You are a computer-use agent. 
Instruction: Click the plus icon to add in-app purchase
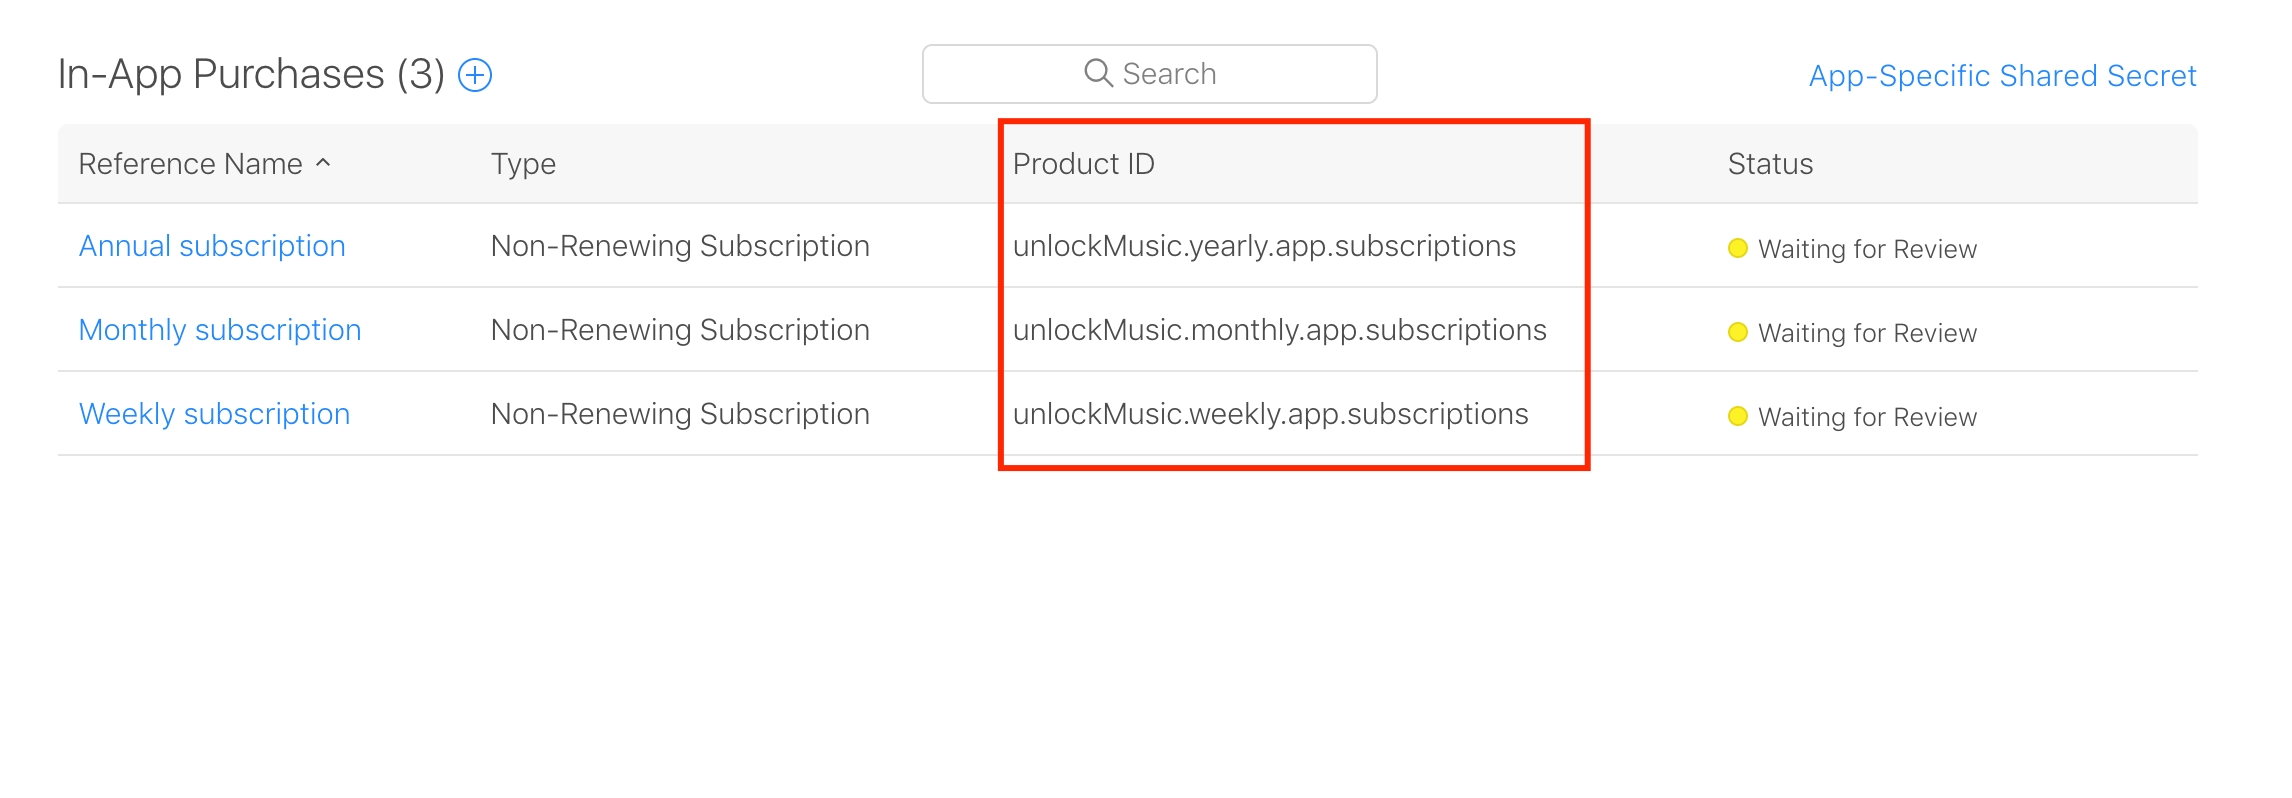(x=475, y=75)
